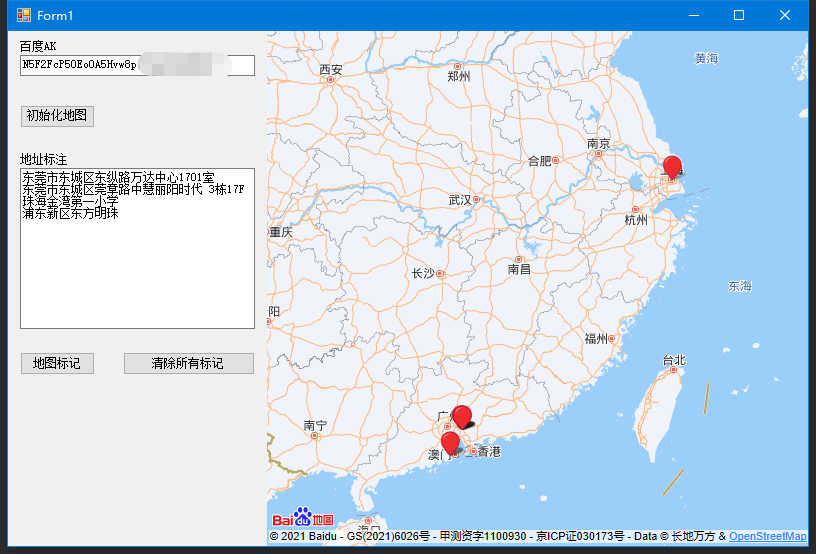816x554 pixels.
Task: Select the line 珠海金湾第一小学
Action: click(70, 201)
